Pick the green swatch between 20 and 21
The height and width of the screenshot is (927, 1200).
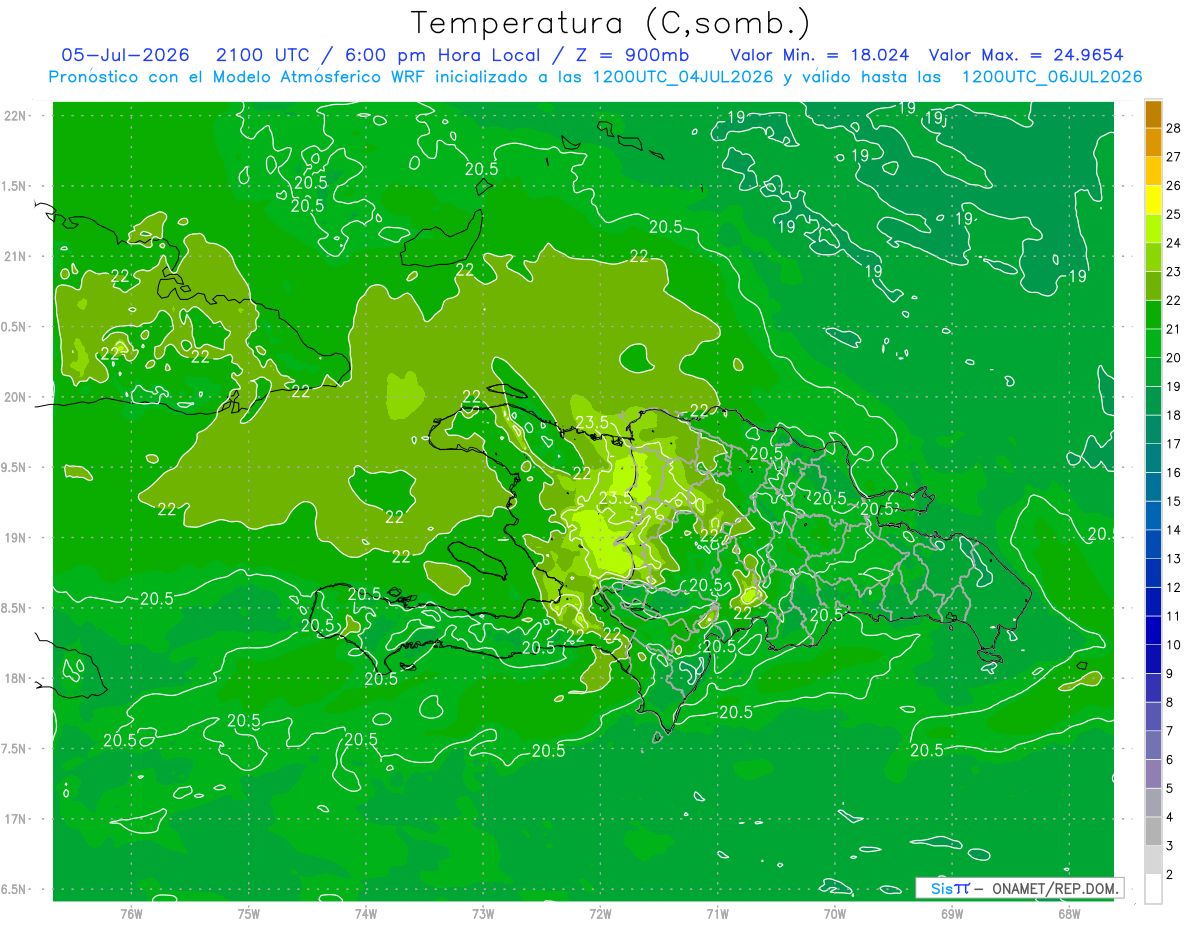[x=1153, y=344]
